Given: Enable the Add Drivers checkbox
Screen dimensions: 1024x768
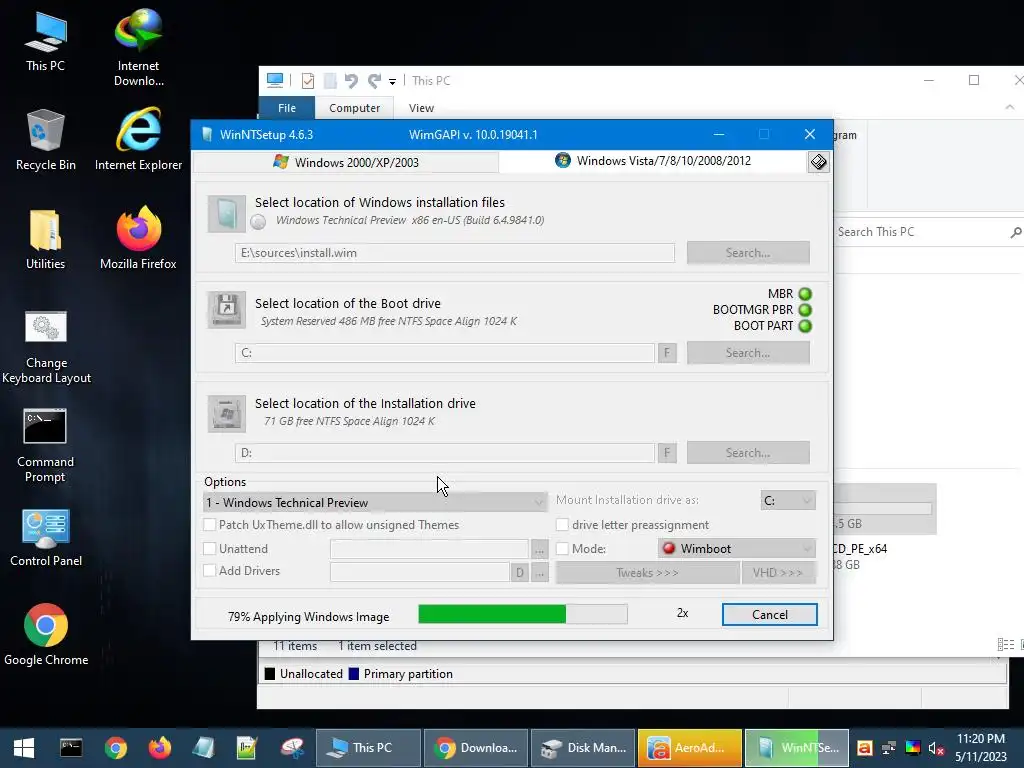Looking at the screenshot, I should click(x=210, y=570).
